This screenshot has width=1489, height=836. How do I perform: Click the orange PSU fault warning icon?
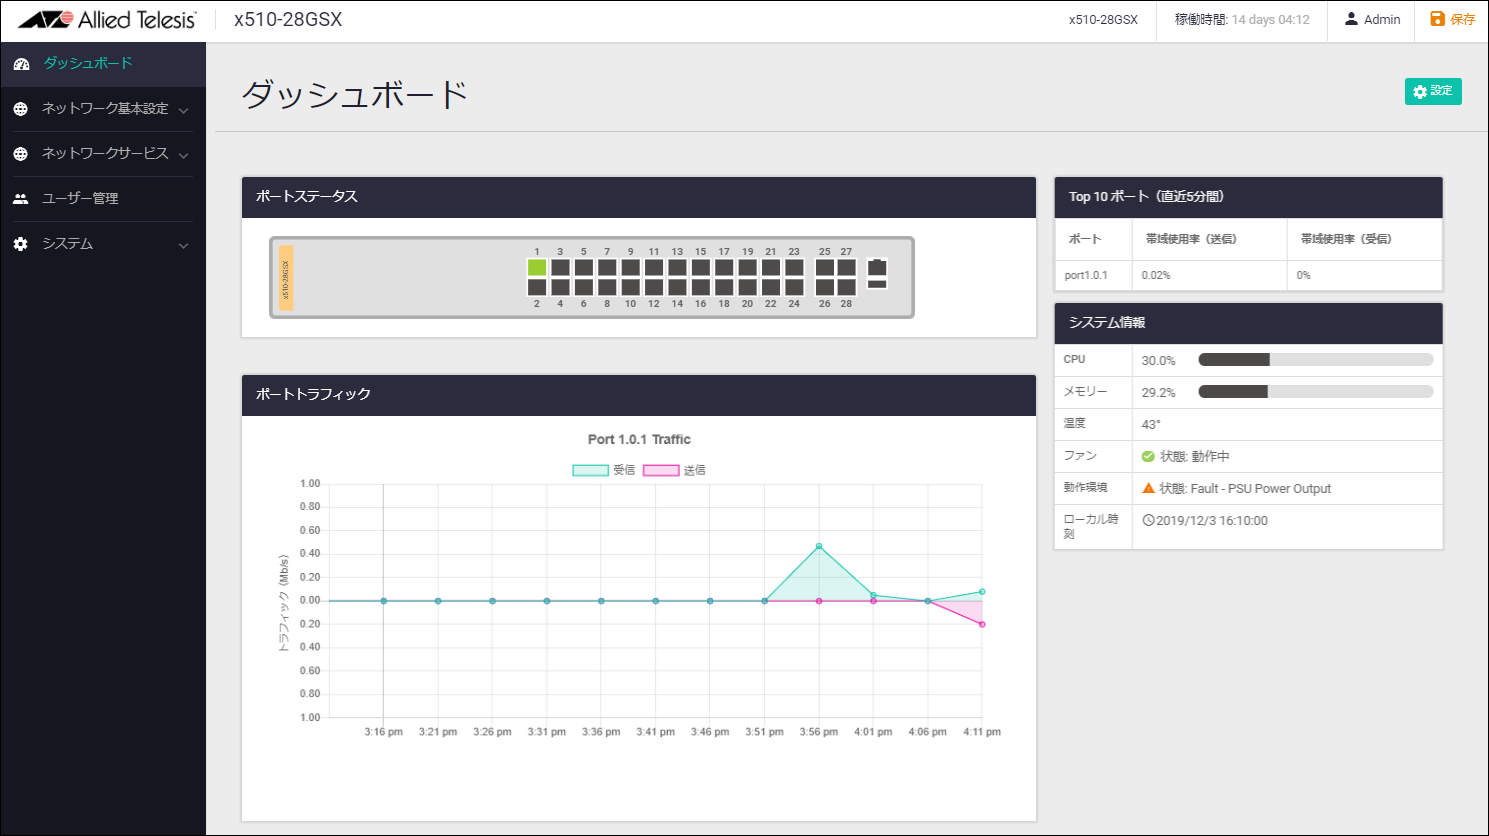pos(1148,488)
